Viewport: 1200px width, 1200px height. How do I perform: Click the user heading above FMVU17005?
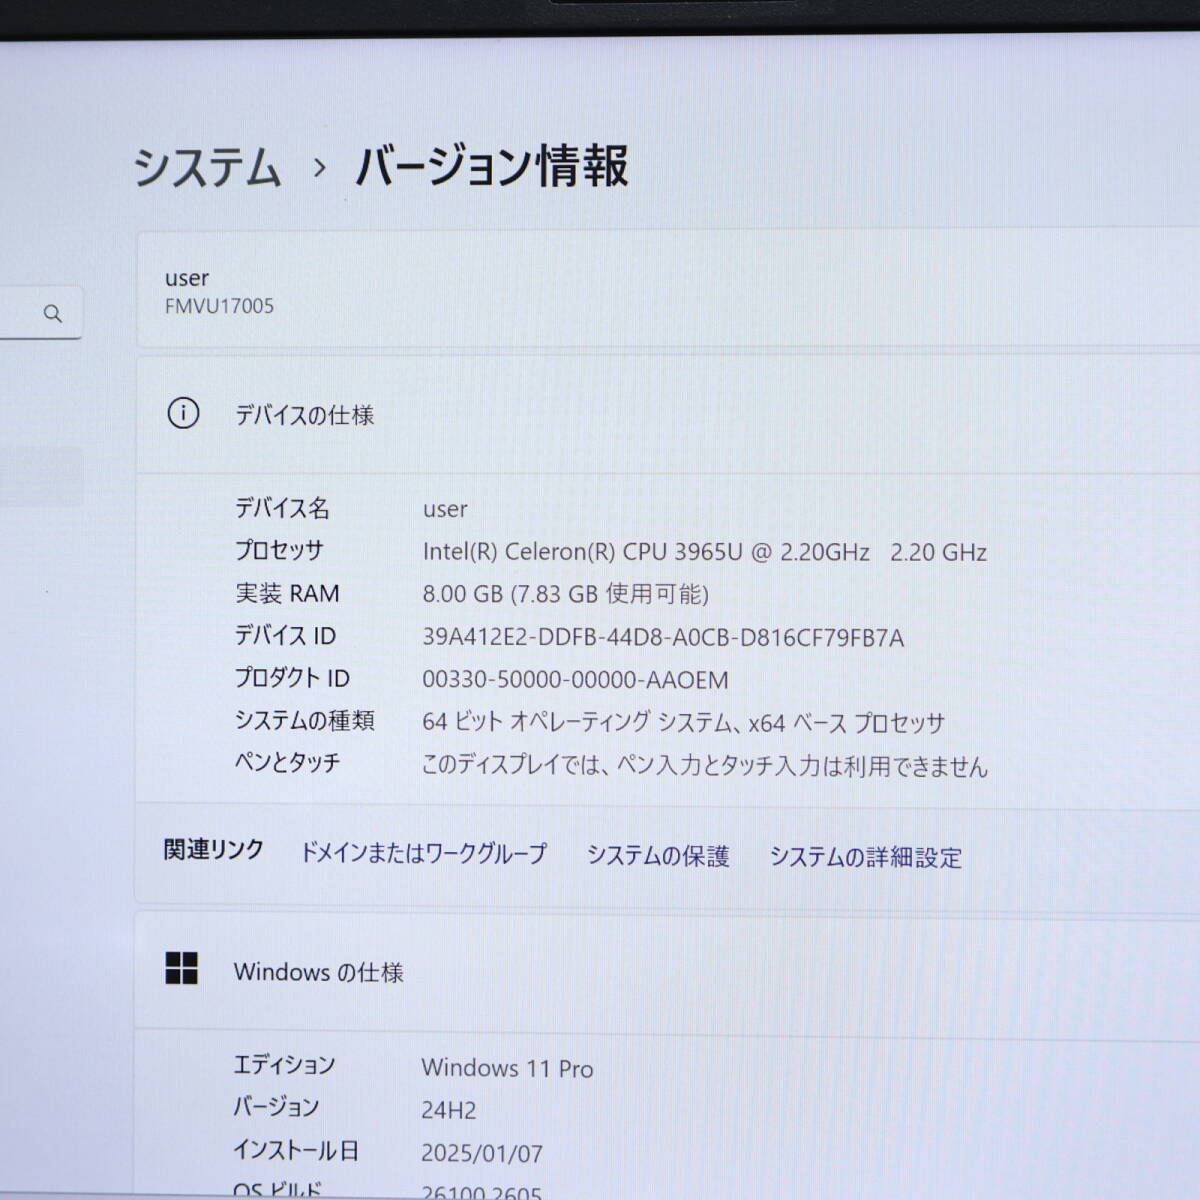[187, 278]
